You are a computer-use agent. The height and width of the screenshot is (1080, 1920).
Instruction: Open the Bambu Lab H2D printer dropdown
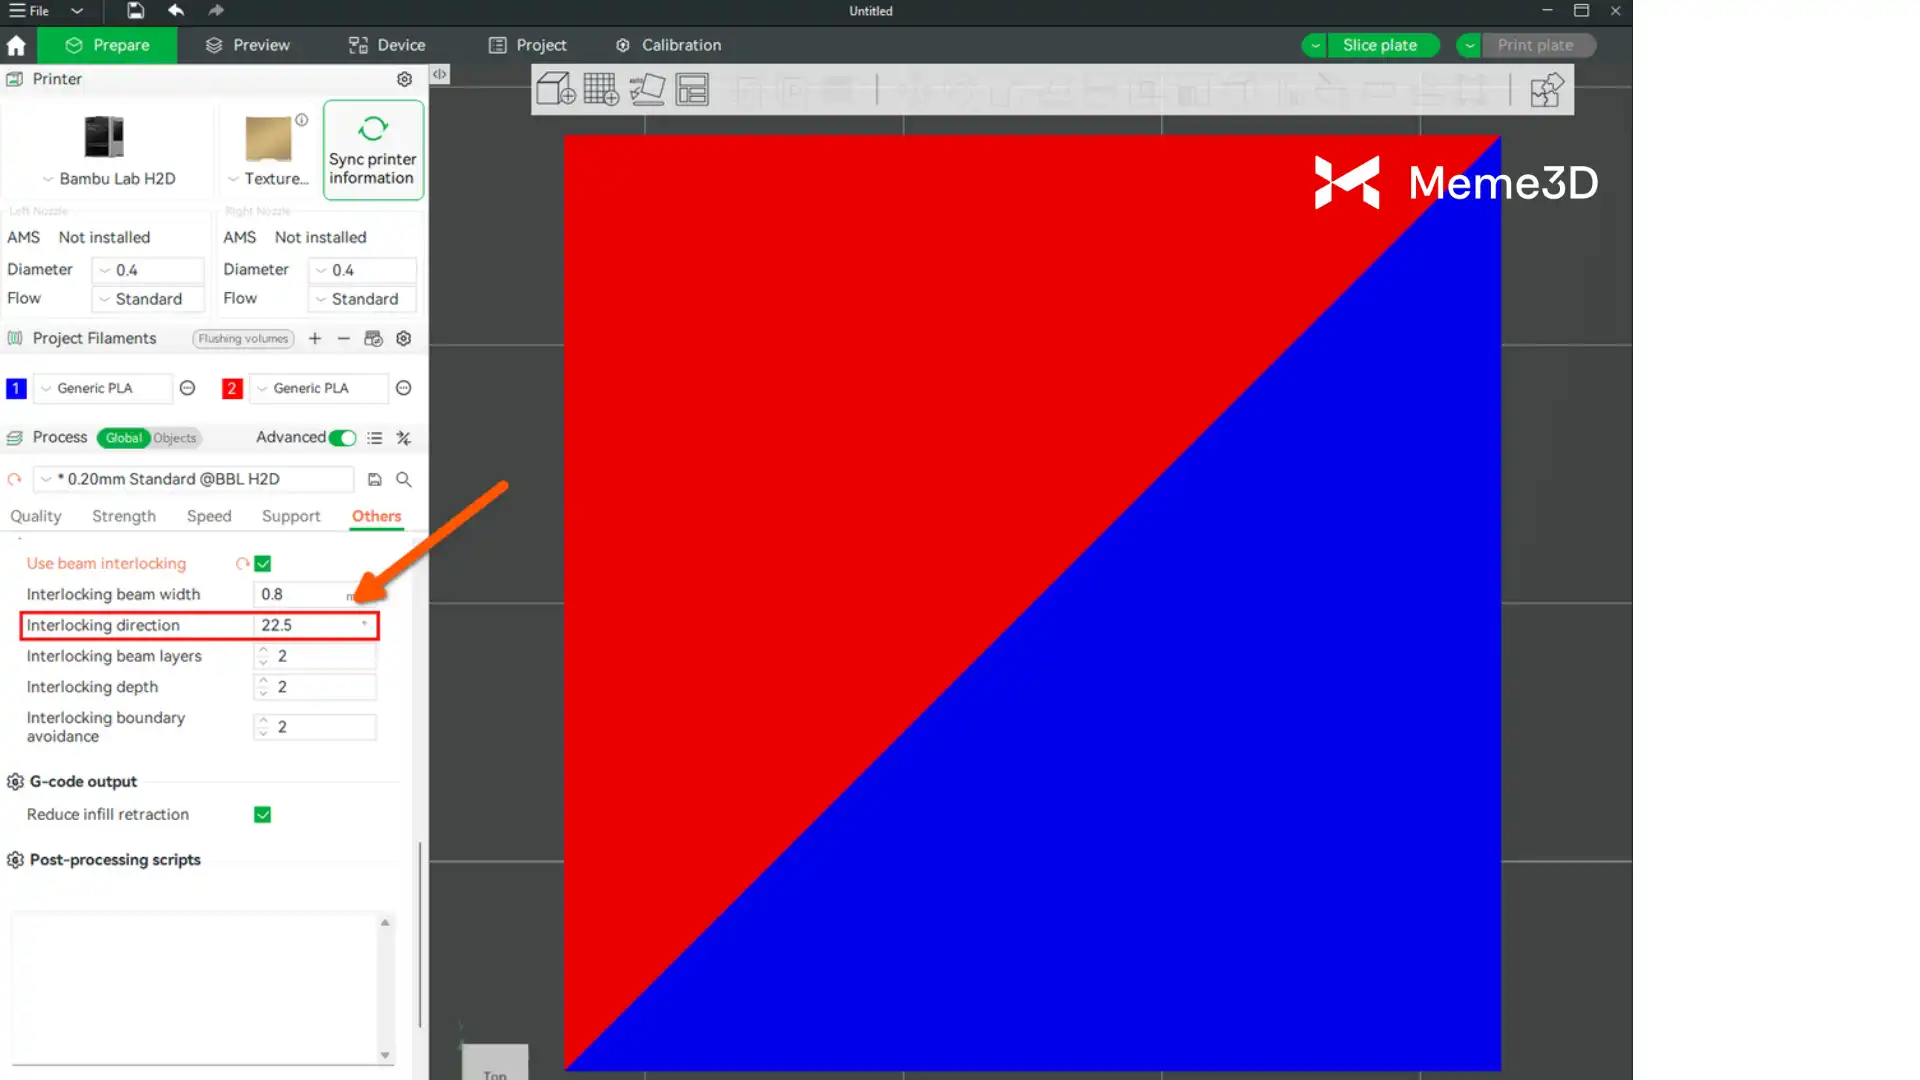[x=108, y=179]
